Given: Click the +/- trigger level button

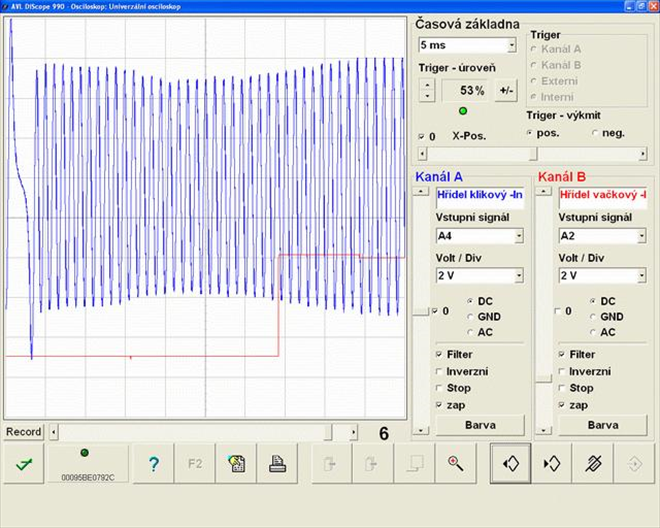Looking at the screenshot, I should tap(506, 91).
